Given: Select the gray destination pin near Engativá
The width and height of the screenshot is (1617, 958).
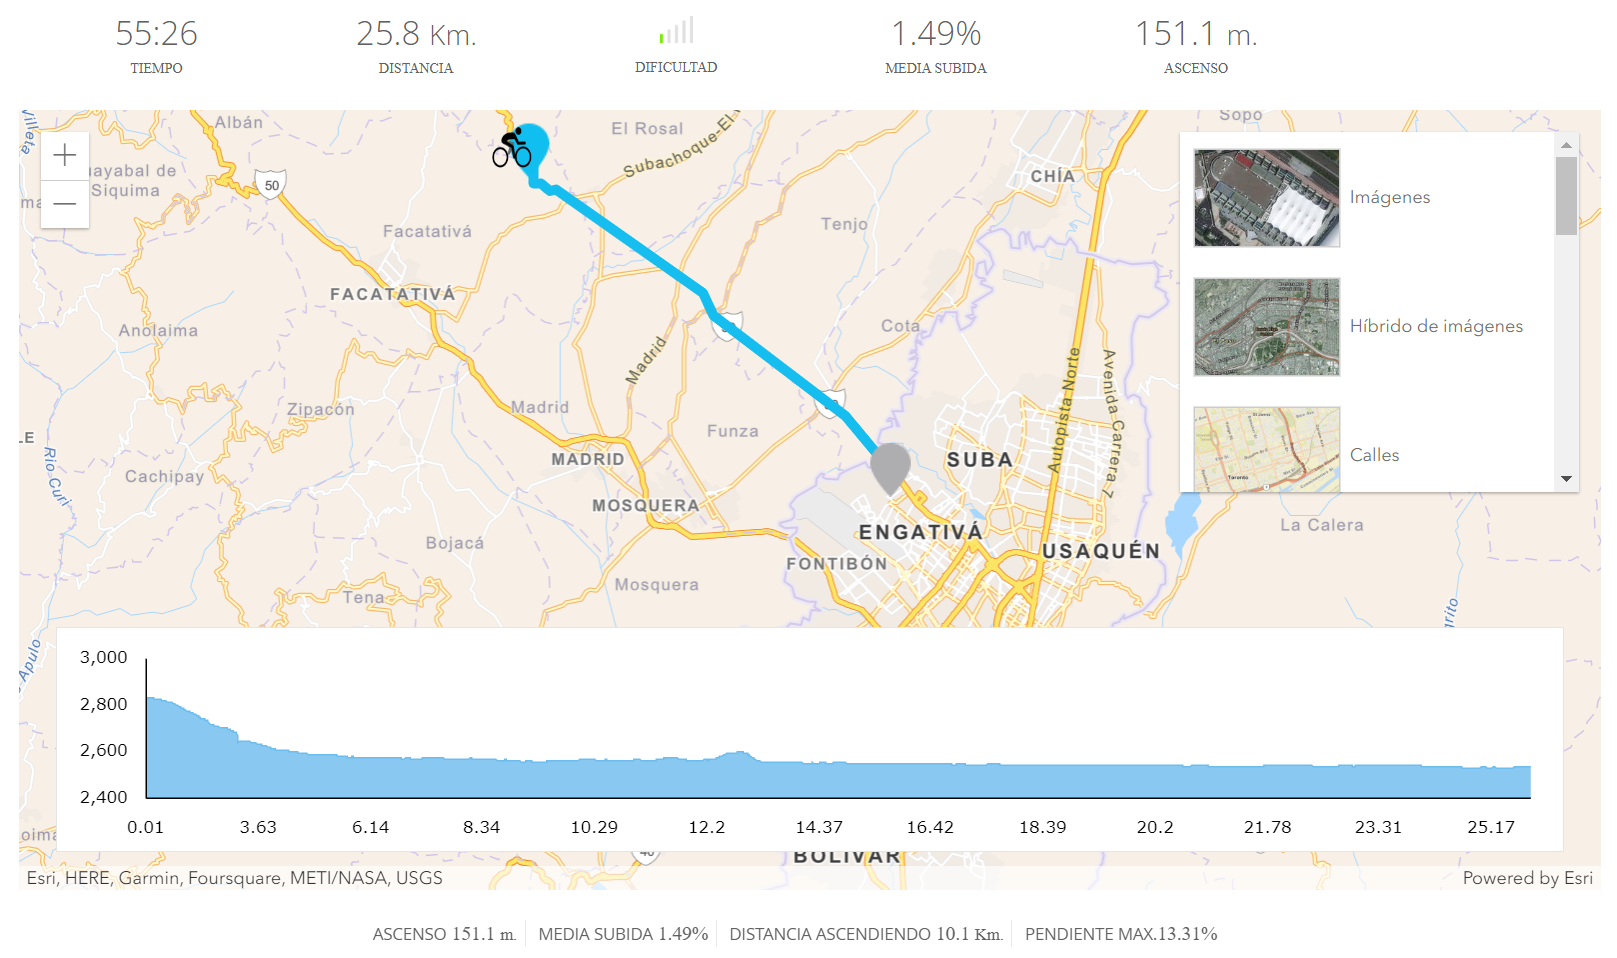Looking at the screenshot, I should click(890, 464).
